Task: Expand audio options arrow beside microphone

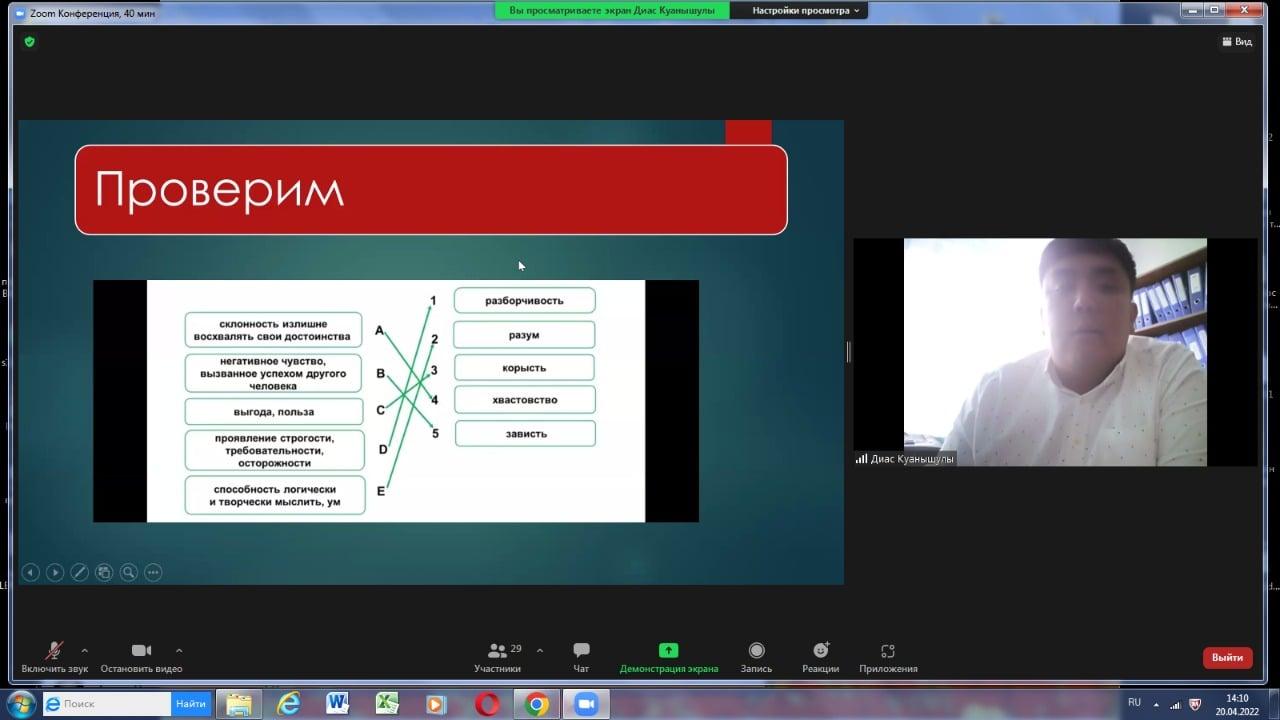Action: 84,650
